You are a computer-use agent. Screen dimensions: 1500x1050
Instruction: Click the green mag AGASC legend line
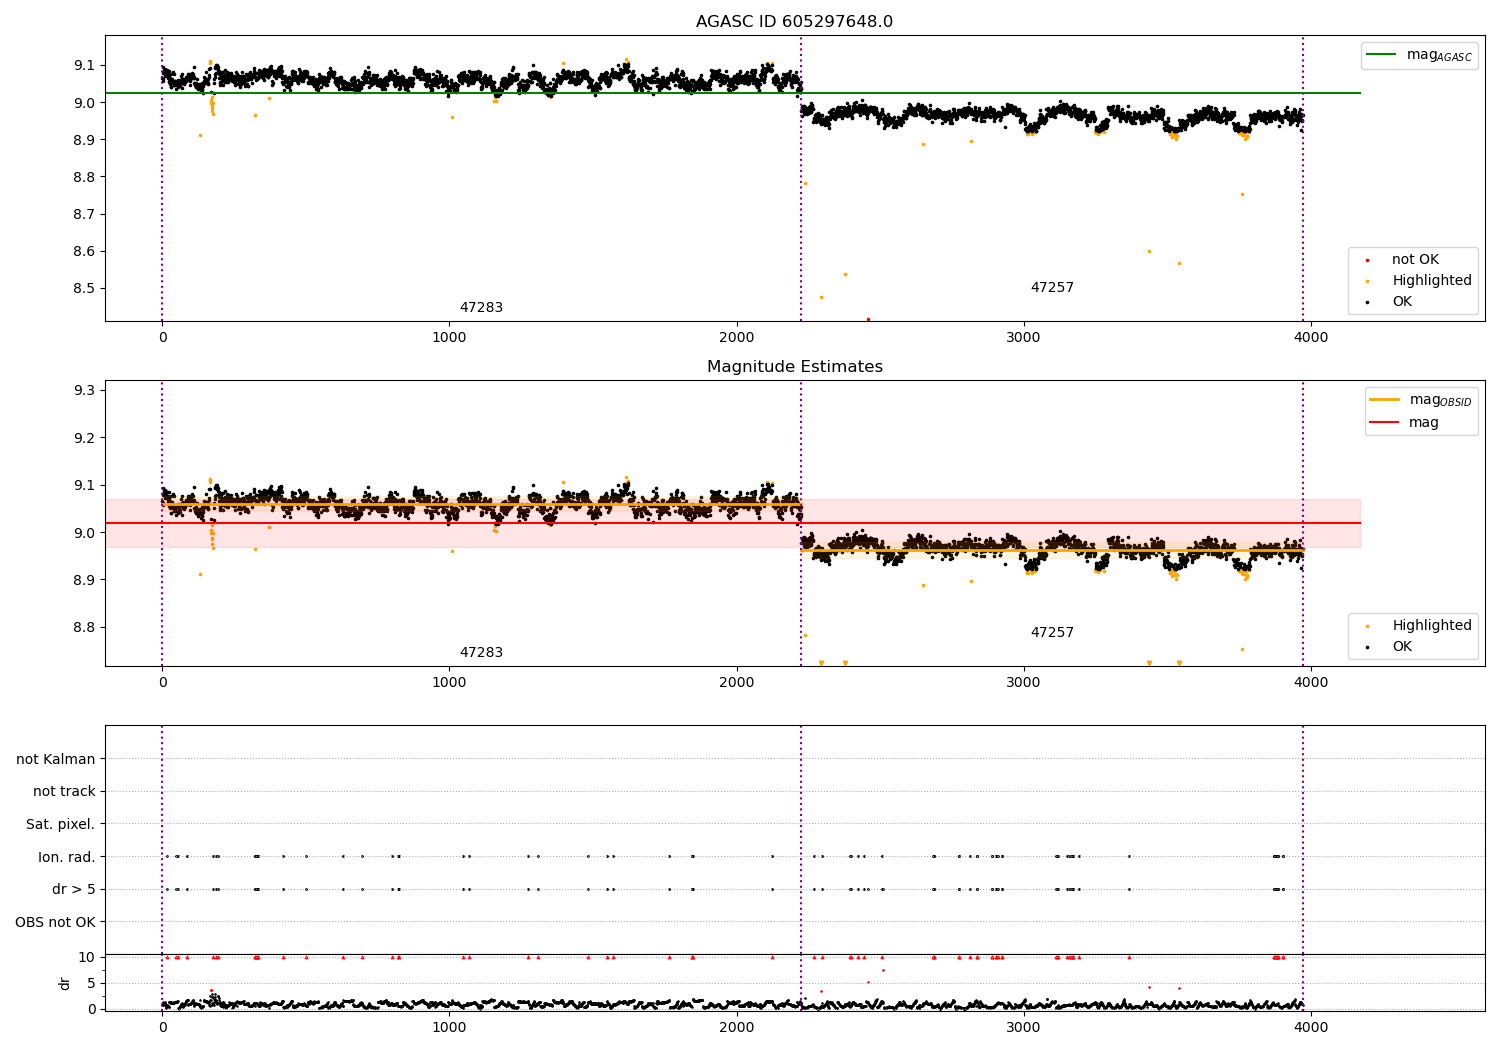click(x=1382, y=55)
